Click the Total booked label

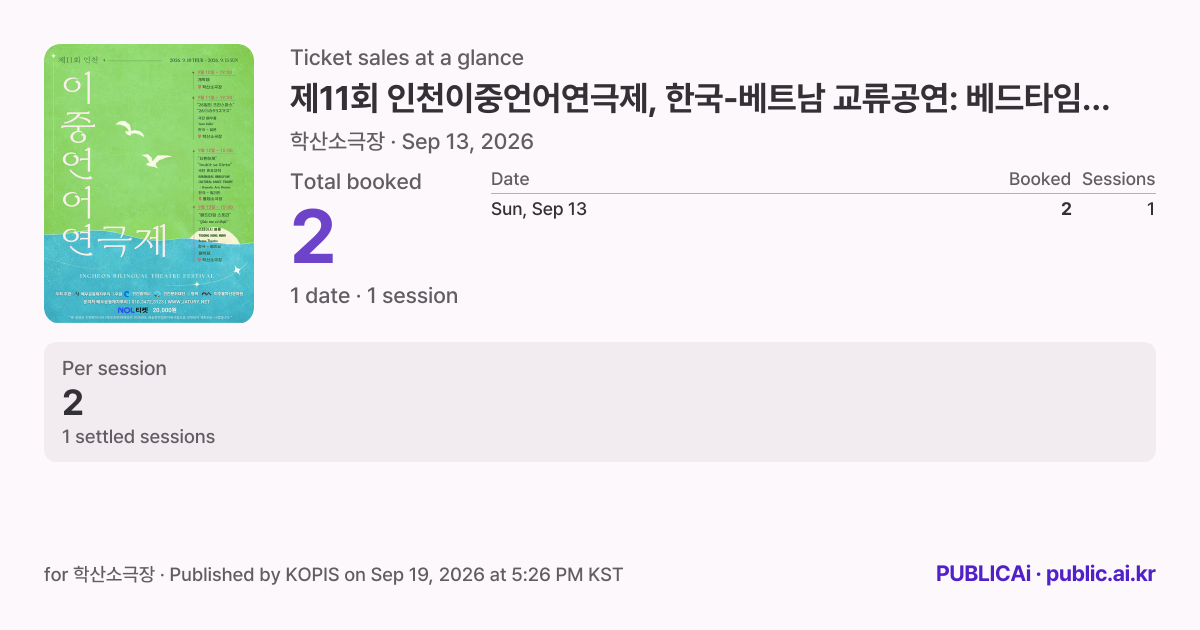(x=356, y=181)
